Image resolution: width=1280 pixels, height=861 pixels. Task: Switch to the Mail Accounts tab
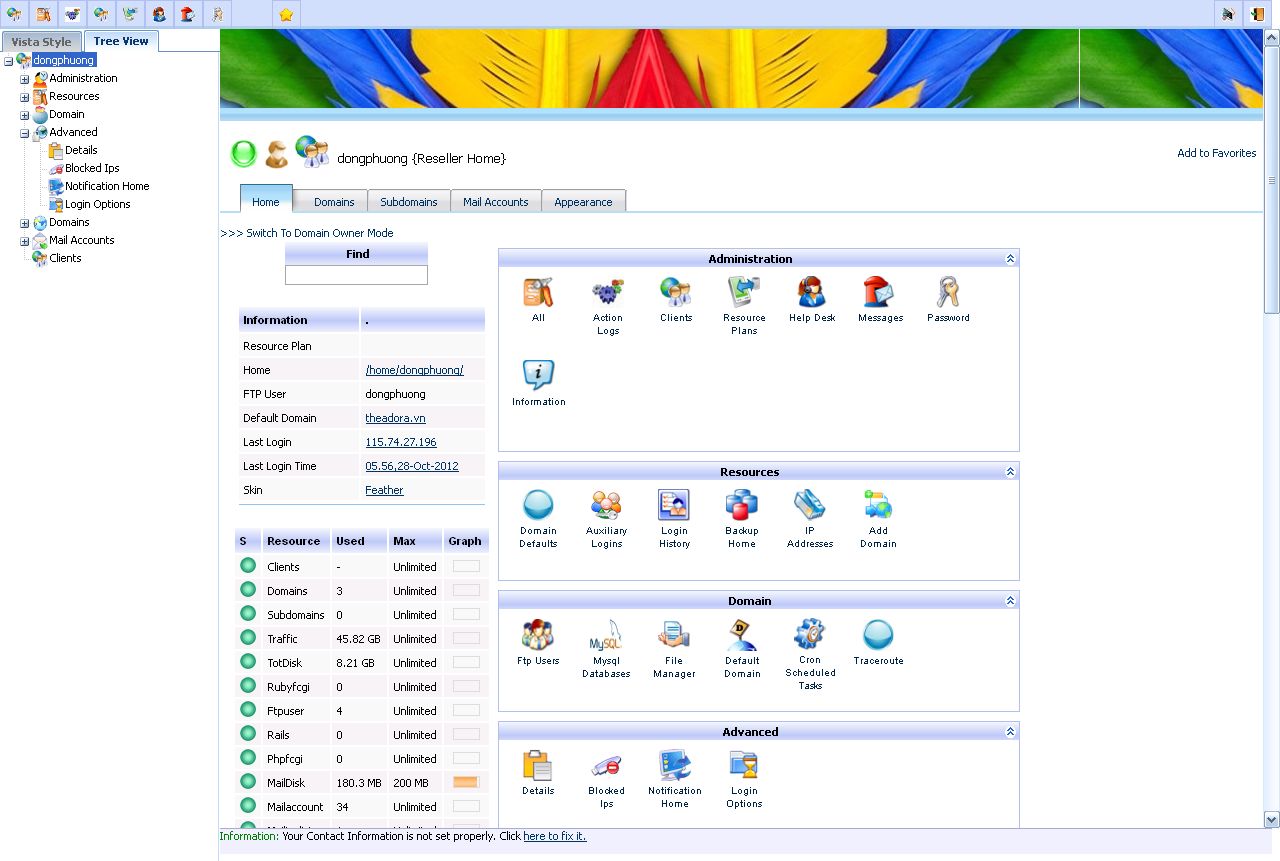(x=495, y=202)
